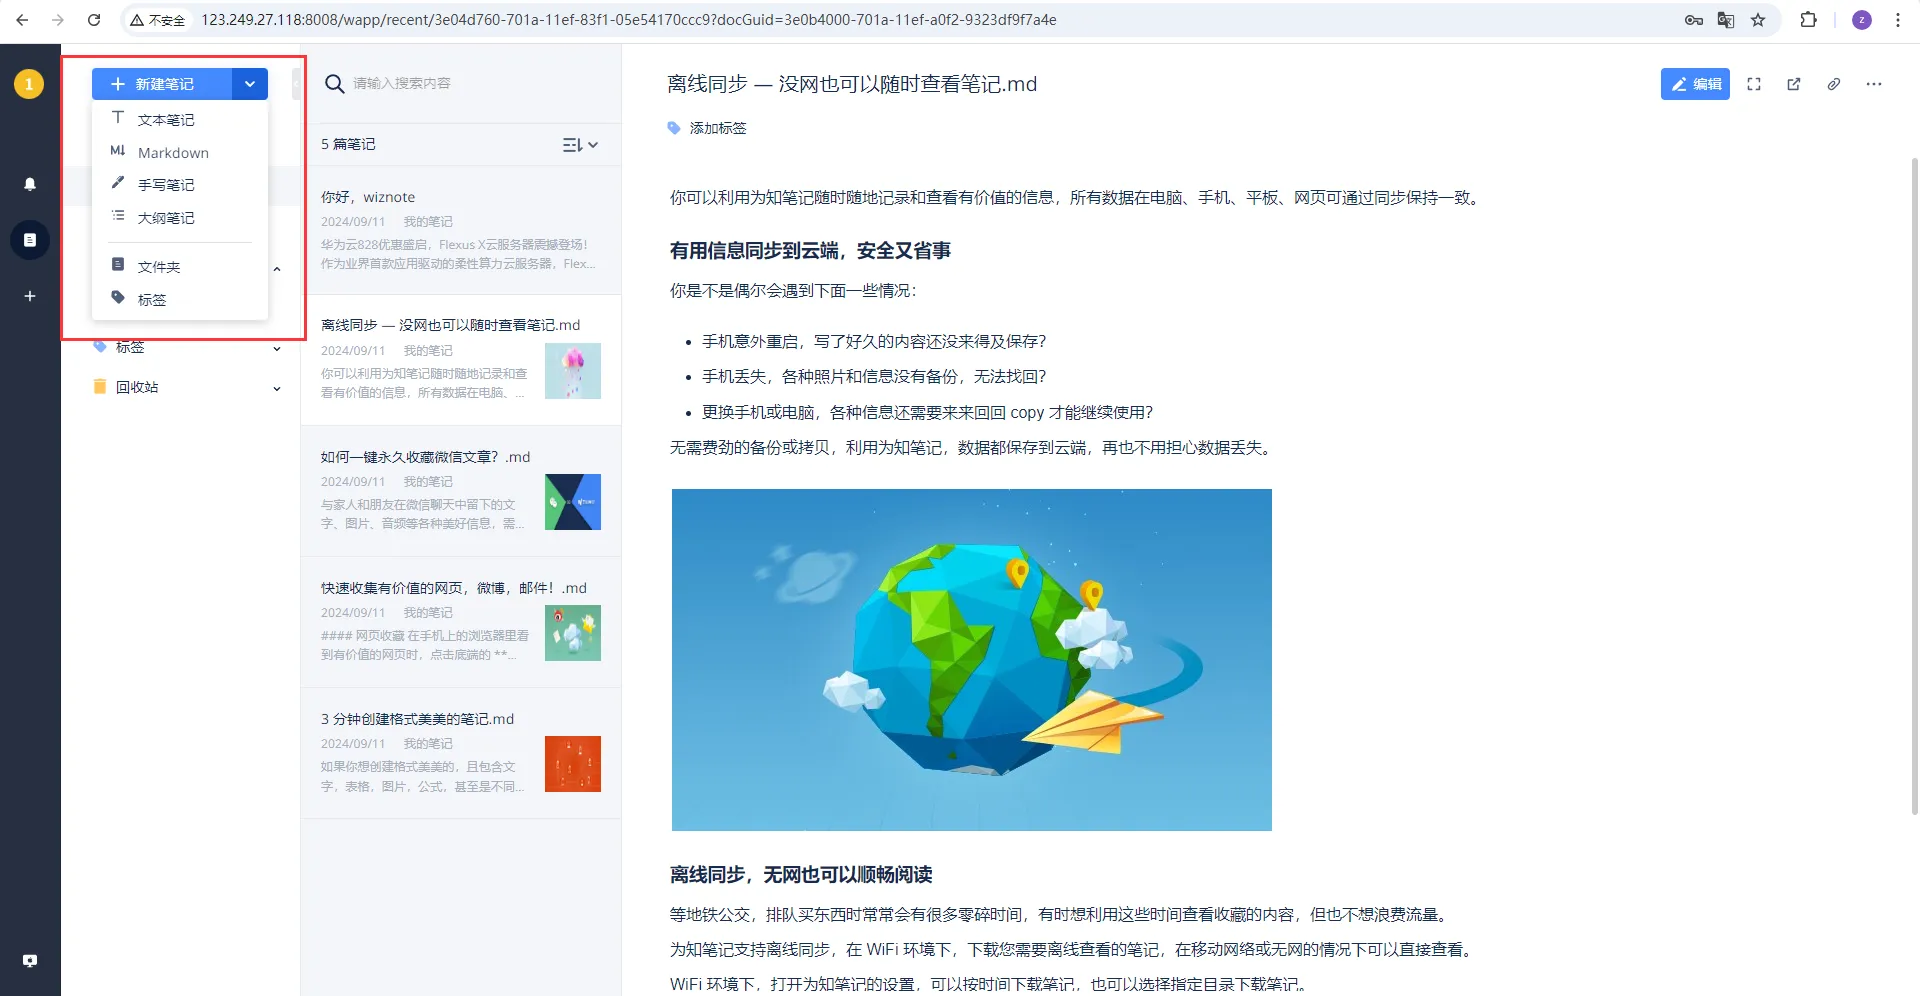Click the feedback icon at sidebar bottom
1920x996 pixels.
(x=30, y=961)
